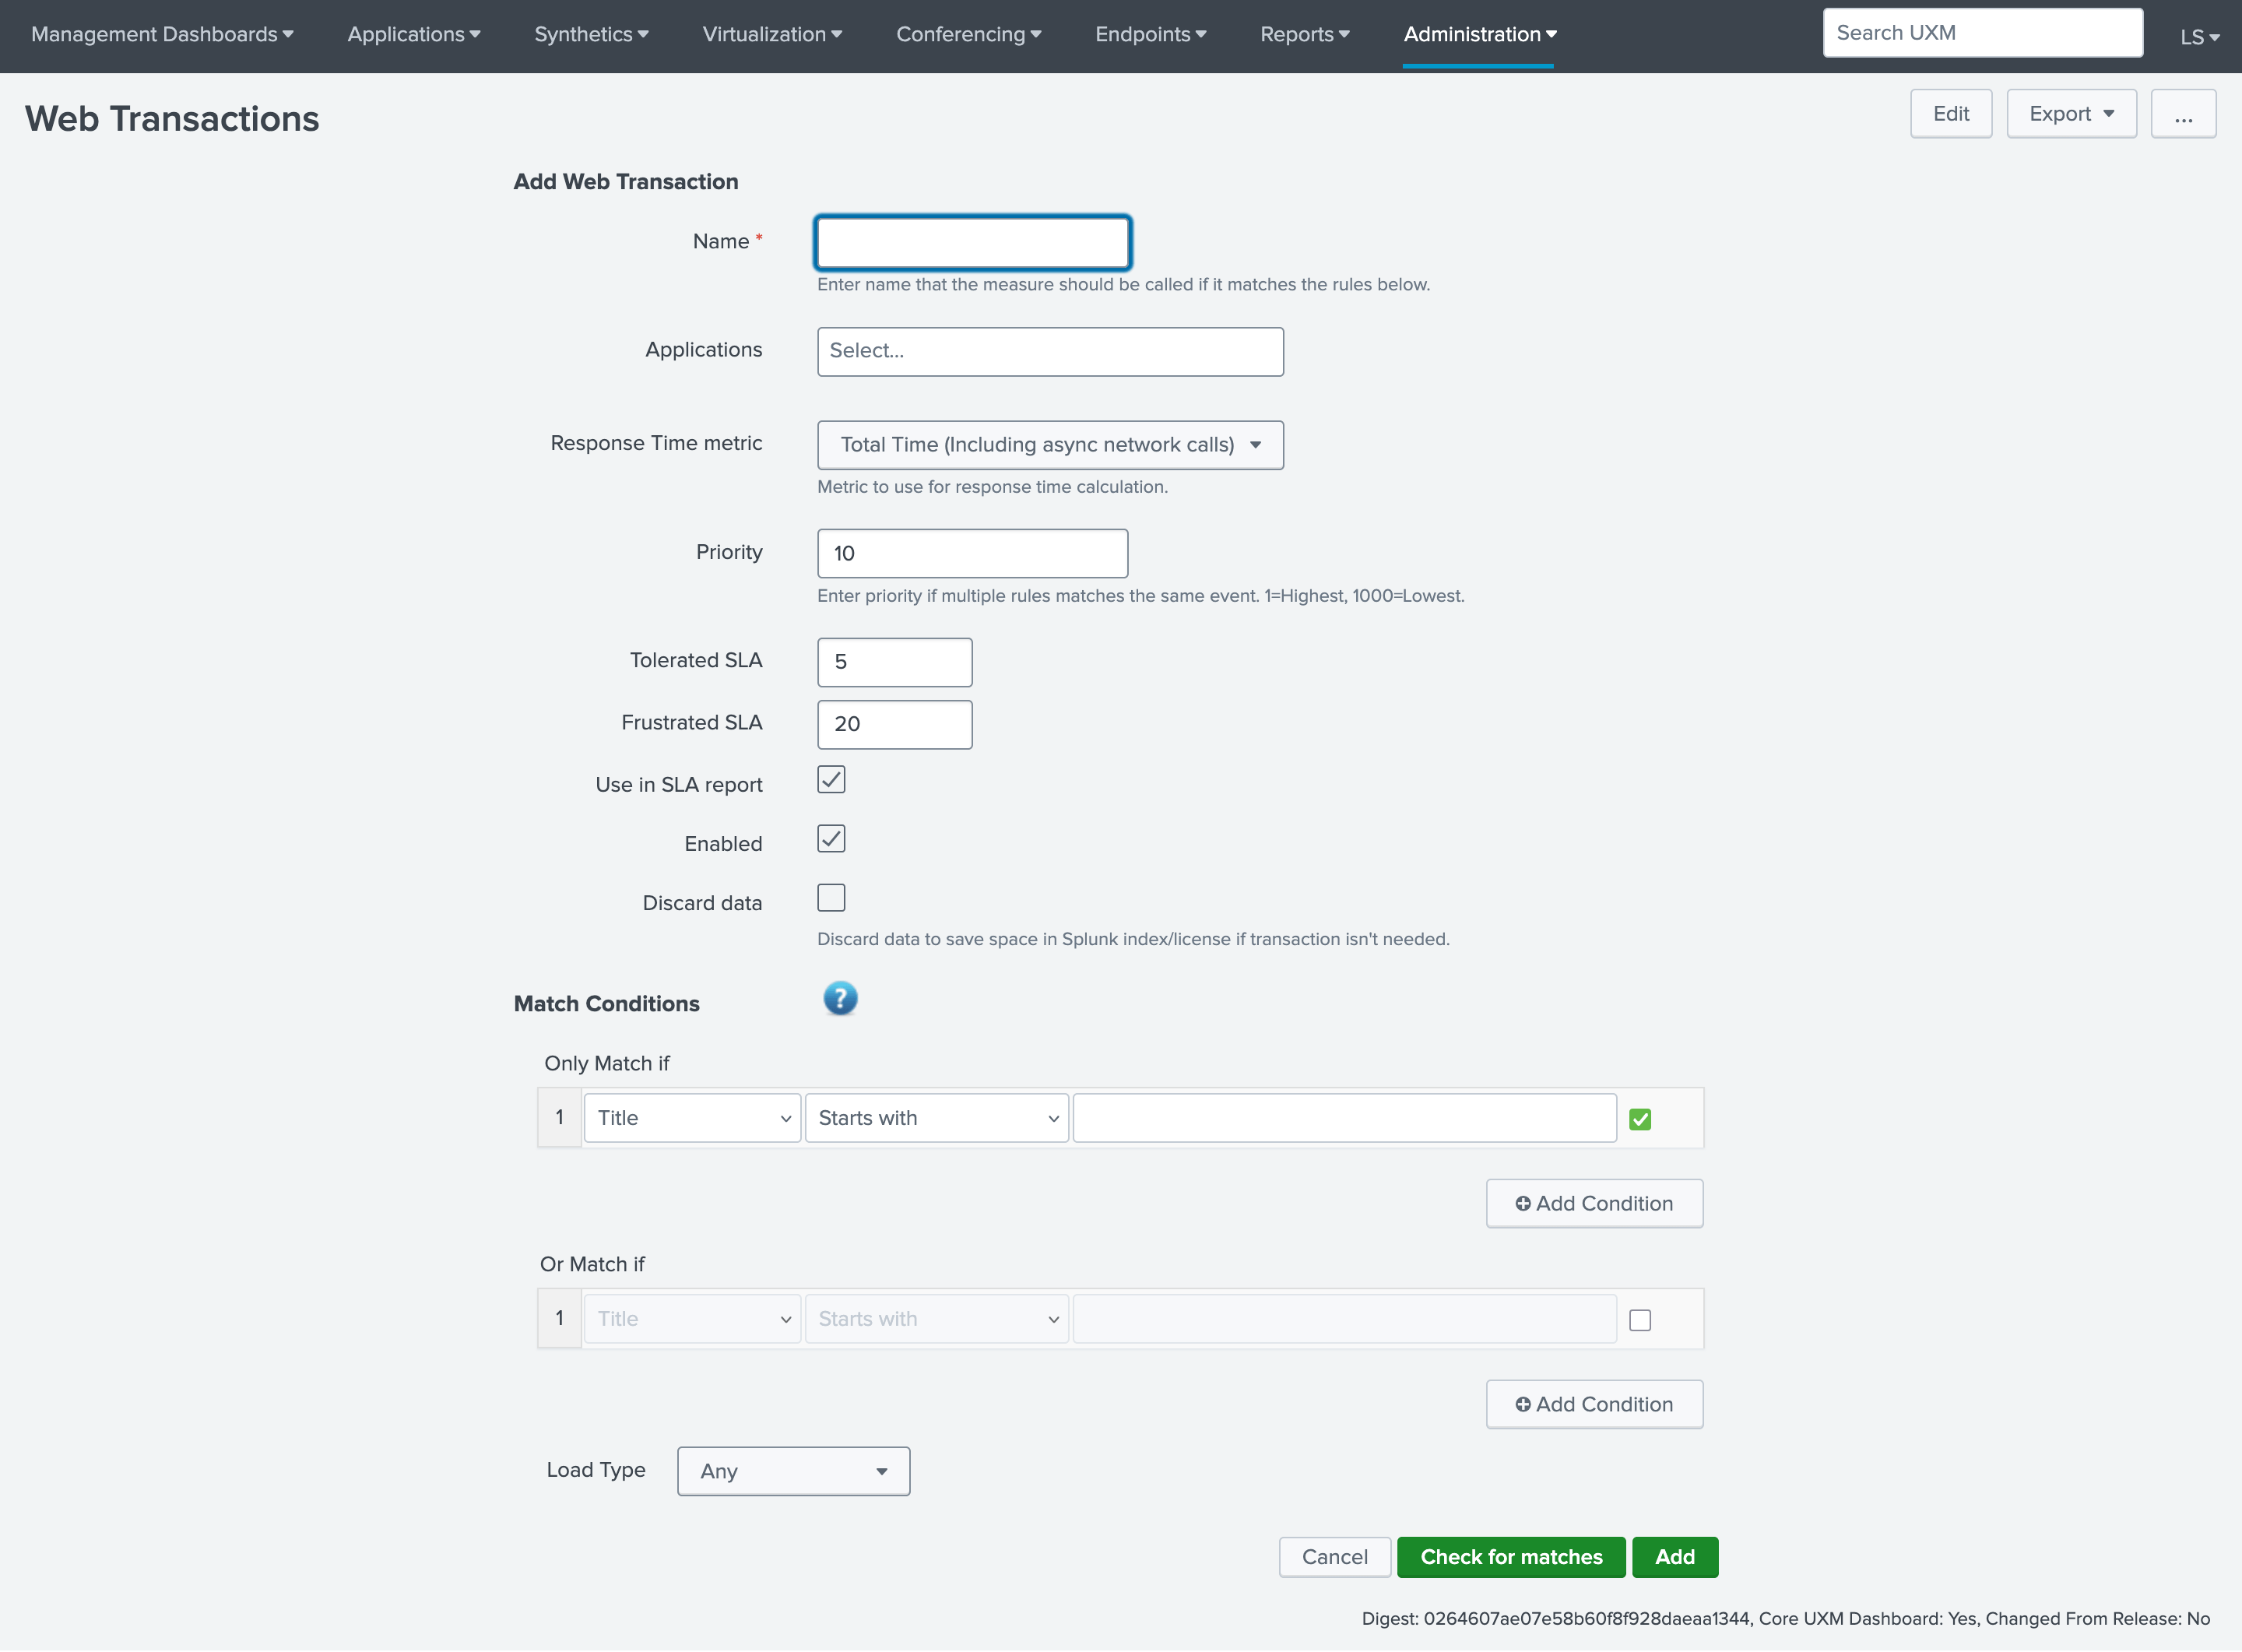Disable the first Only Match if condition checkbox
Image resolution: width=2242 pixels, height=1652 pixels.
[1640, 1119]
